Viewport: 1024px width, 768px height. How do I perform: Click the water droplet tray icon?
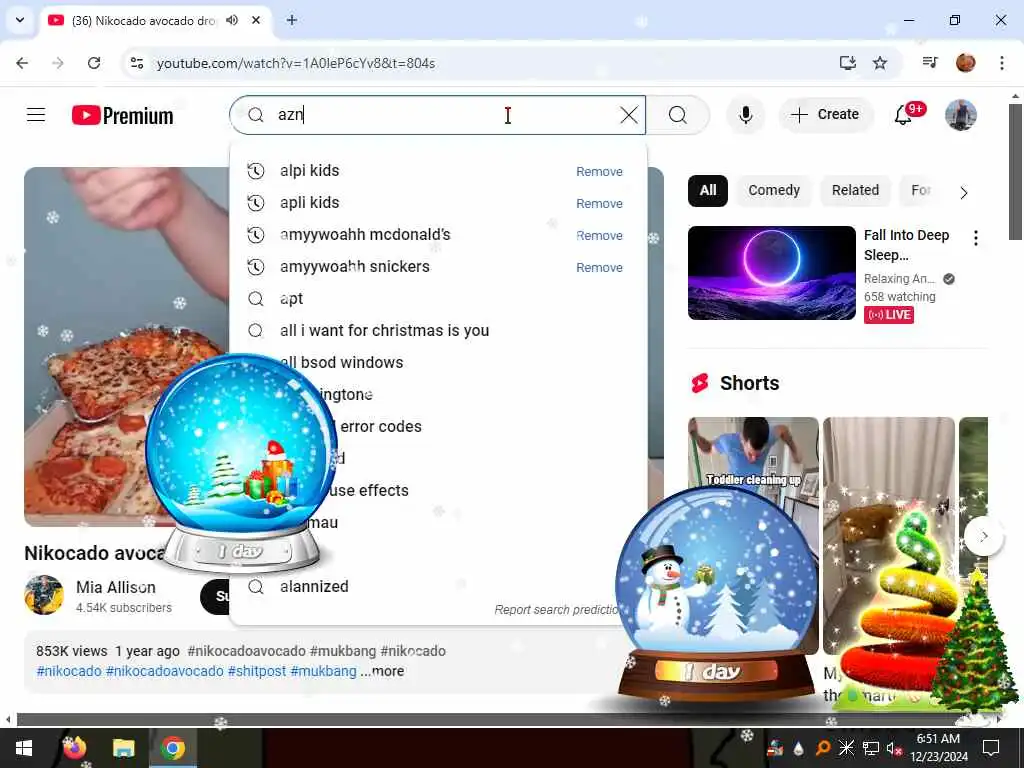799,748
